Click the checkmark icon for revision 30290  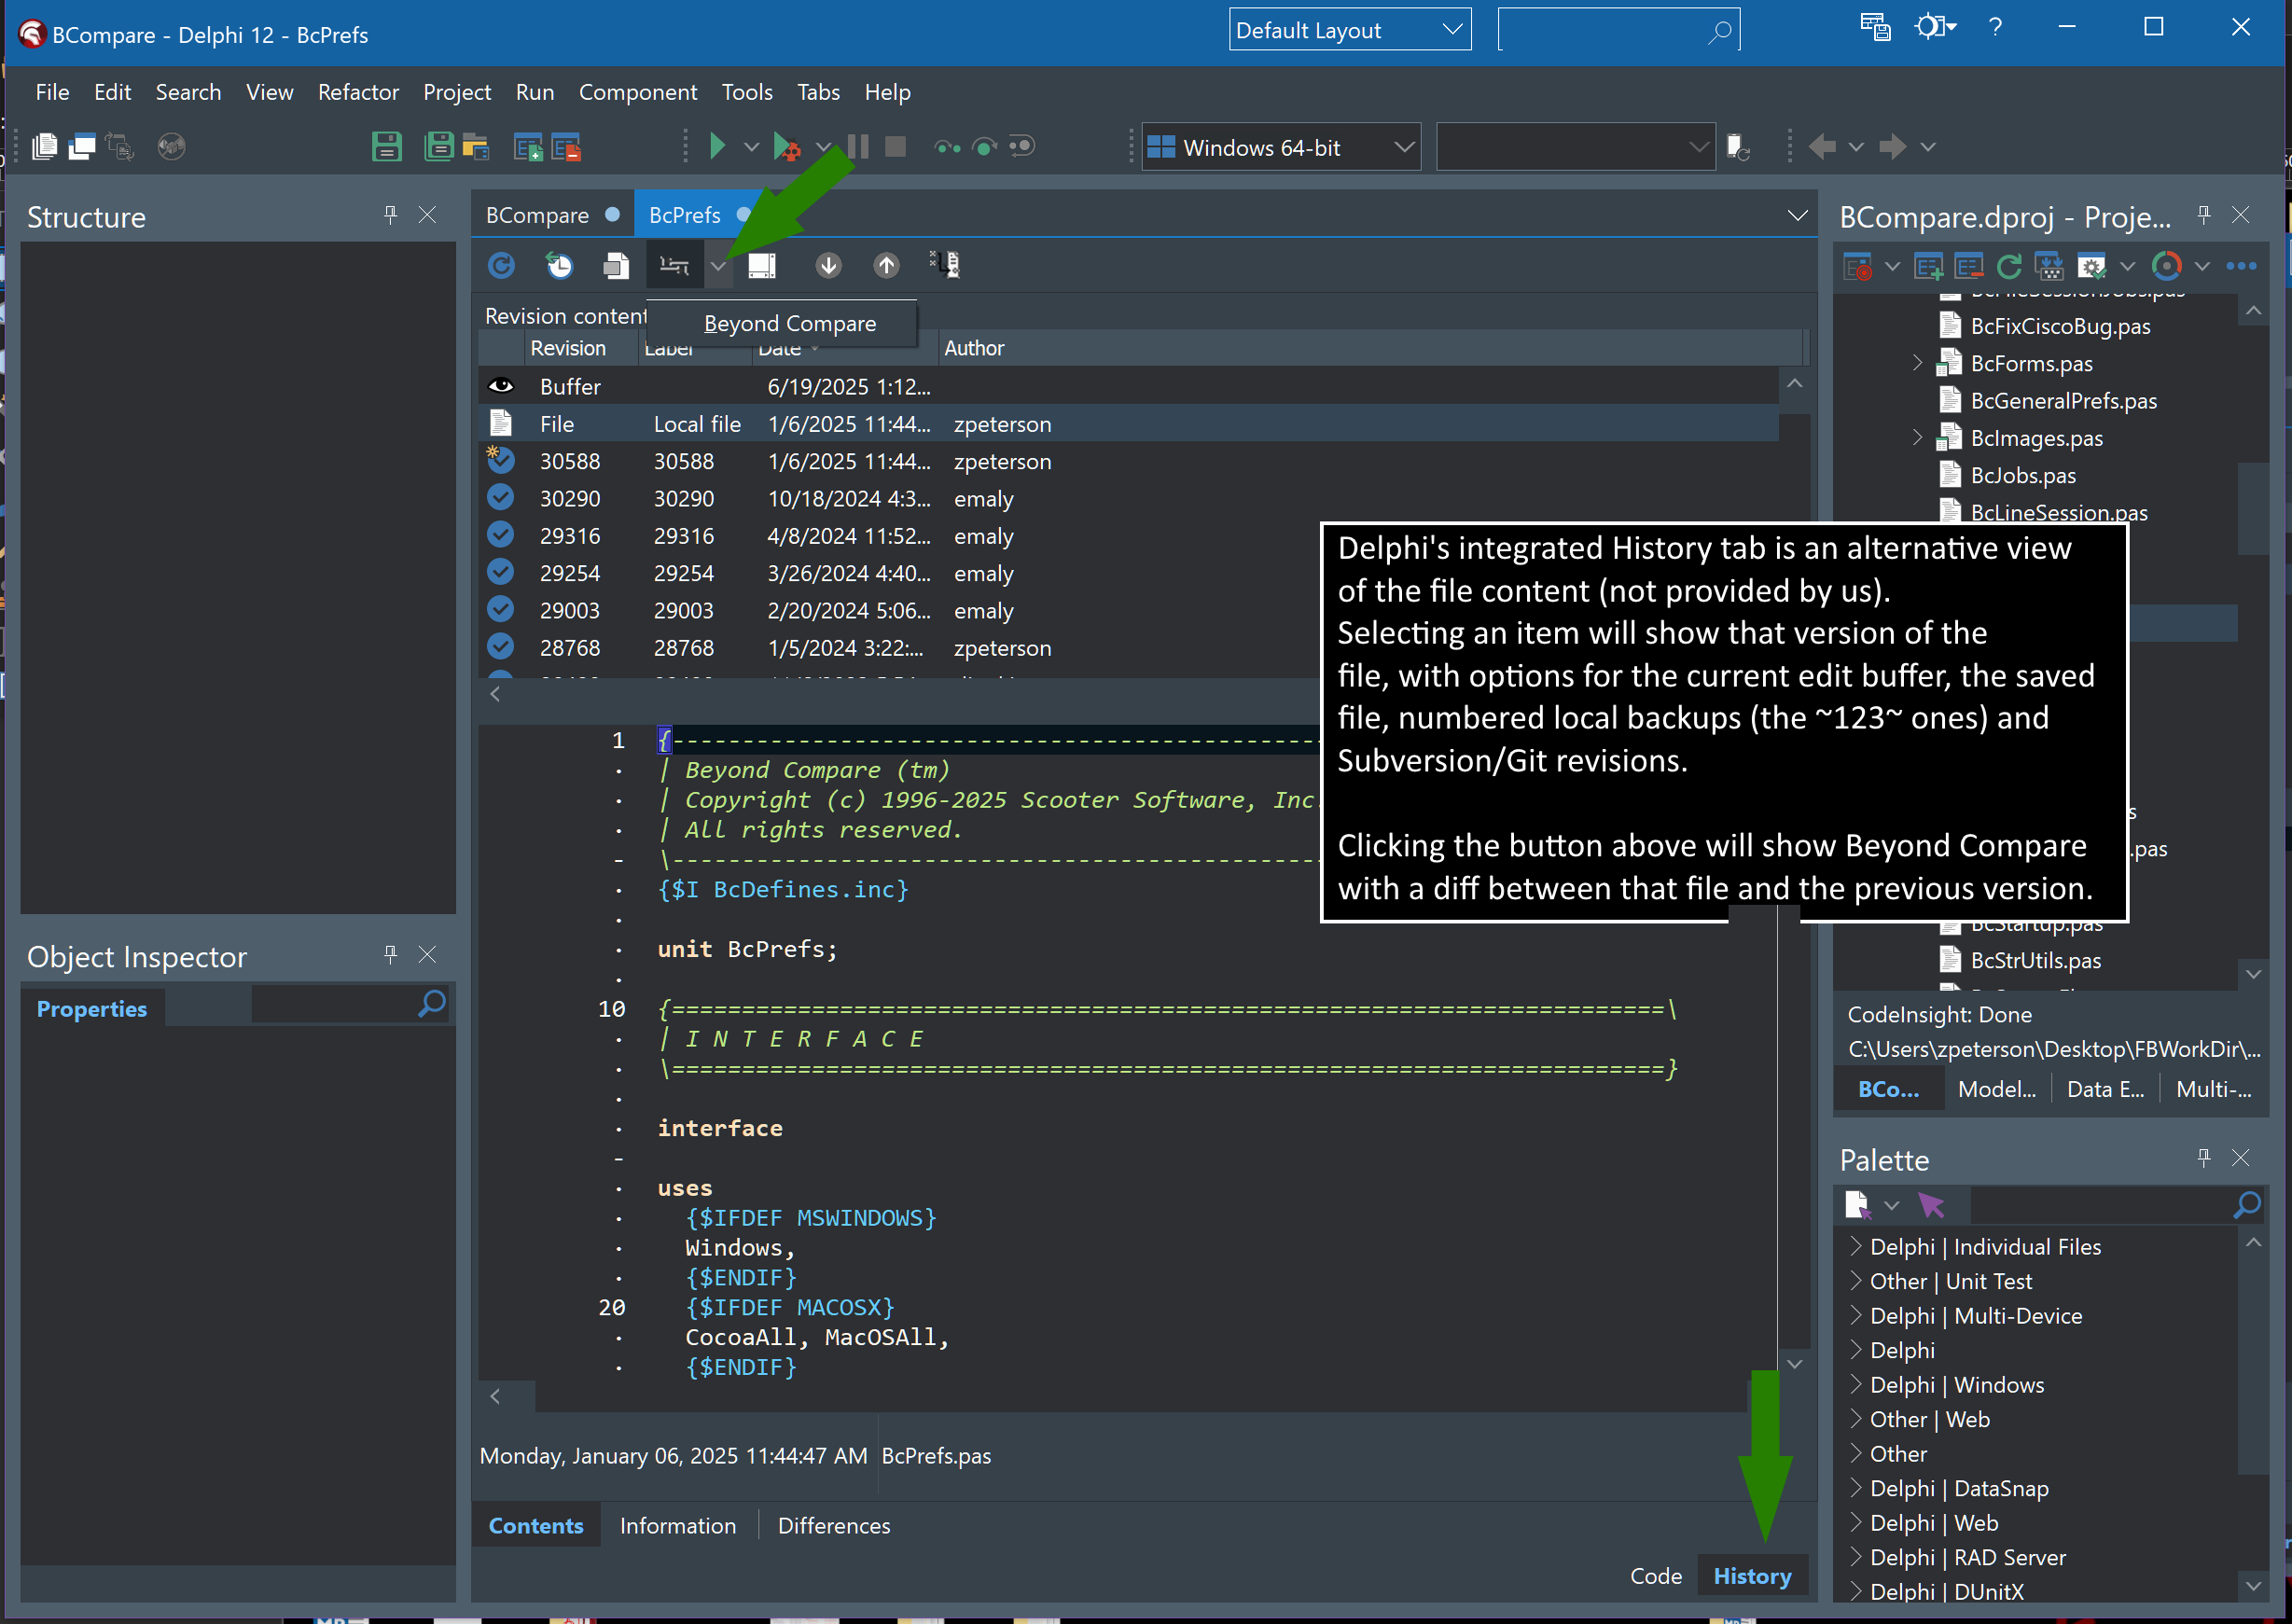click(x=500, y=498)
